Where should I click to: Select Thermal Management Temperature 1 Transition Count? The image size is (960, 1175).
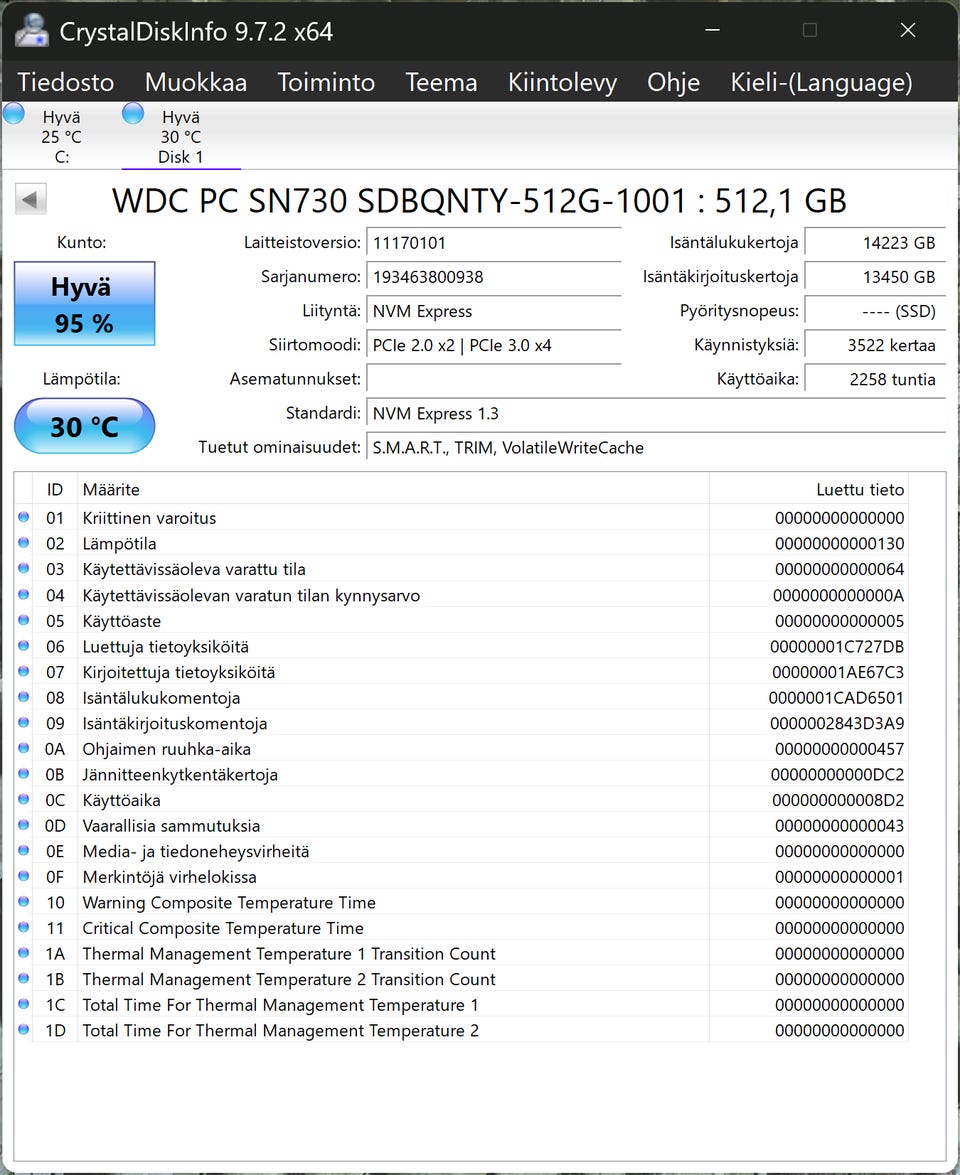(289, 953)
